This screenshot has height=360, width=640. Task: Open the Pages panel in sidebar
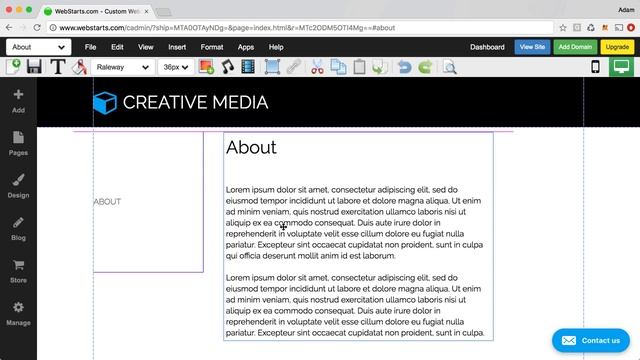point(18,144)
